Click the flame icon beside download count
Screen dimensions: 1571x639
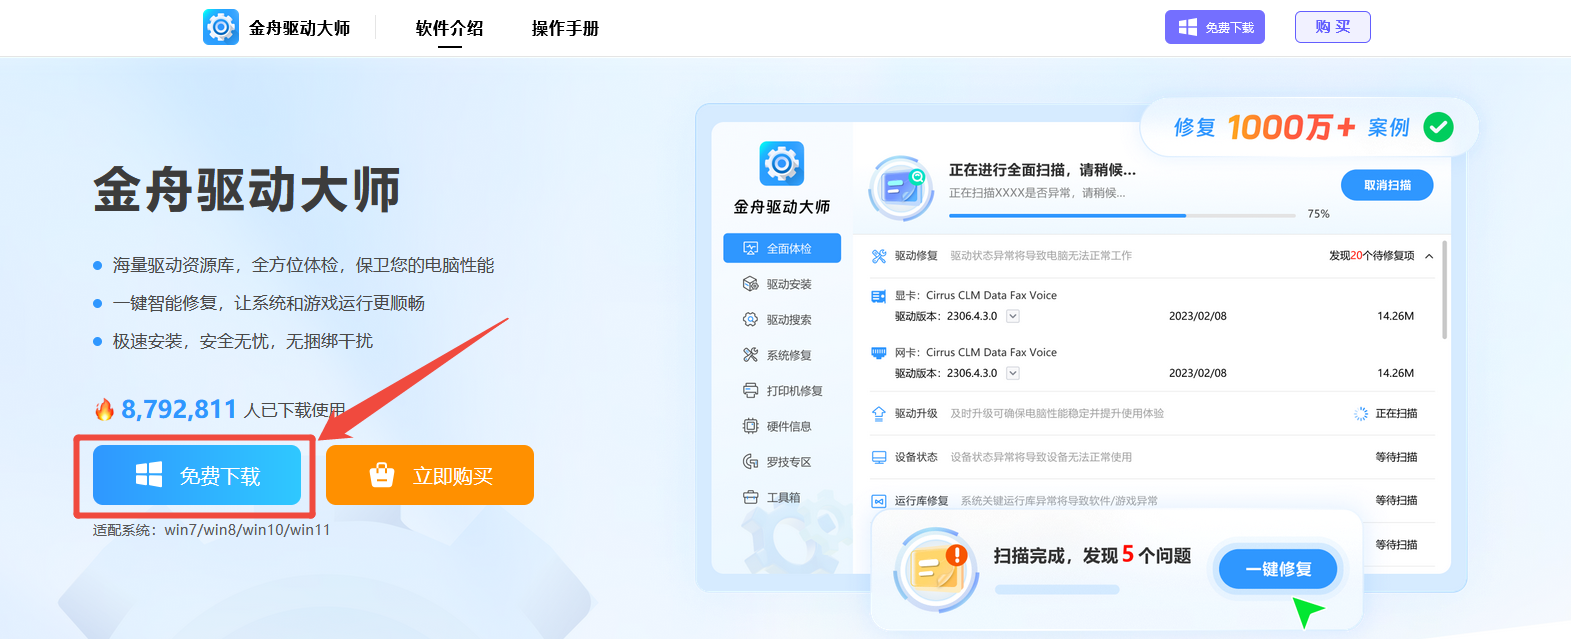[104, 409]
